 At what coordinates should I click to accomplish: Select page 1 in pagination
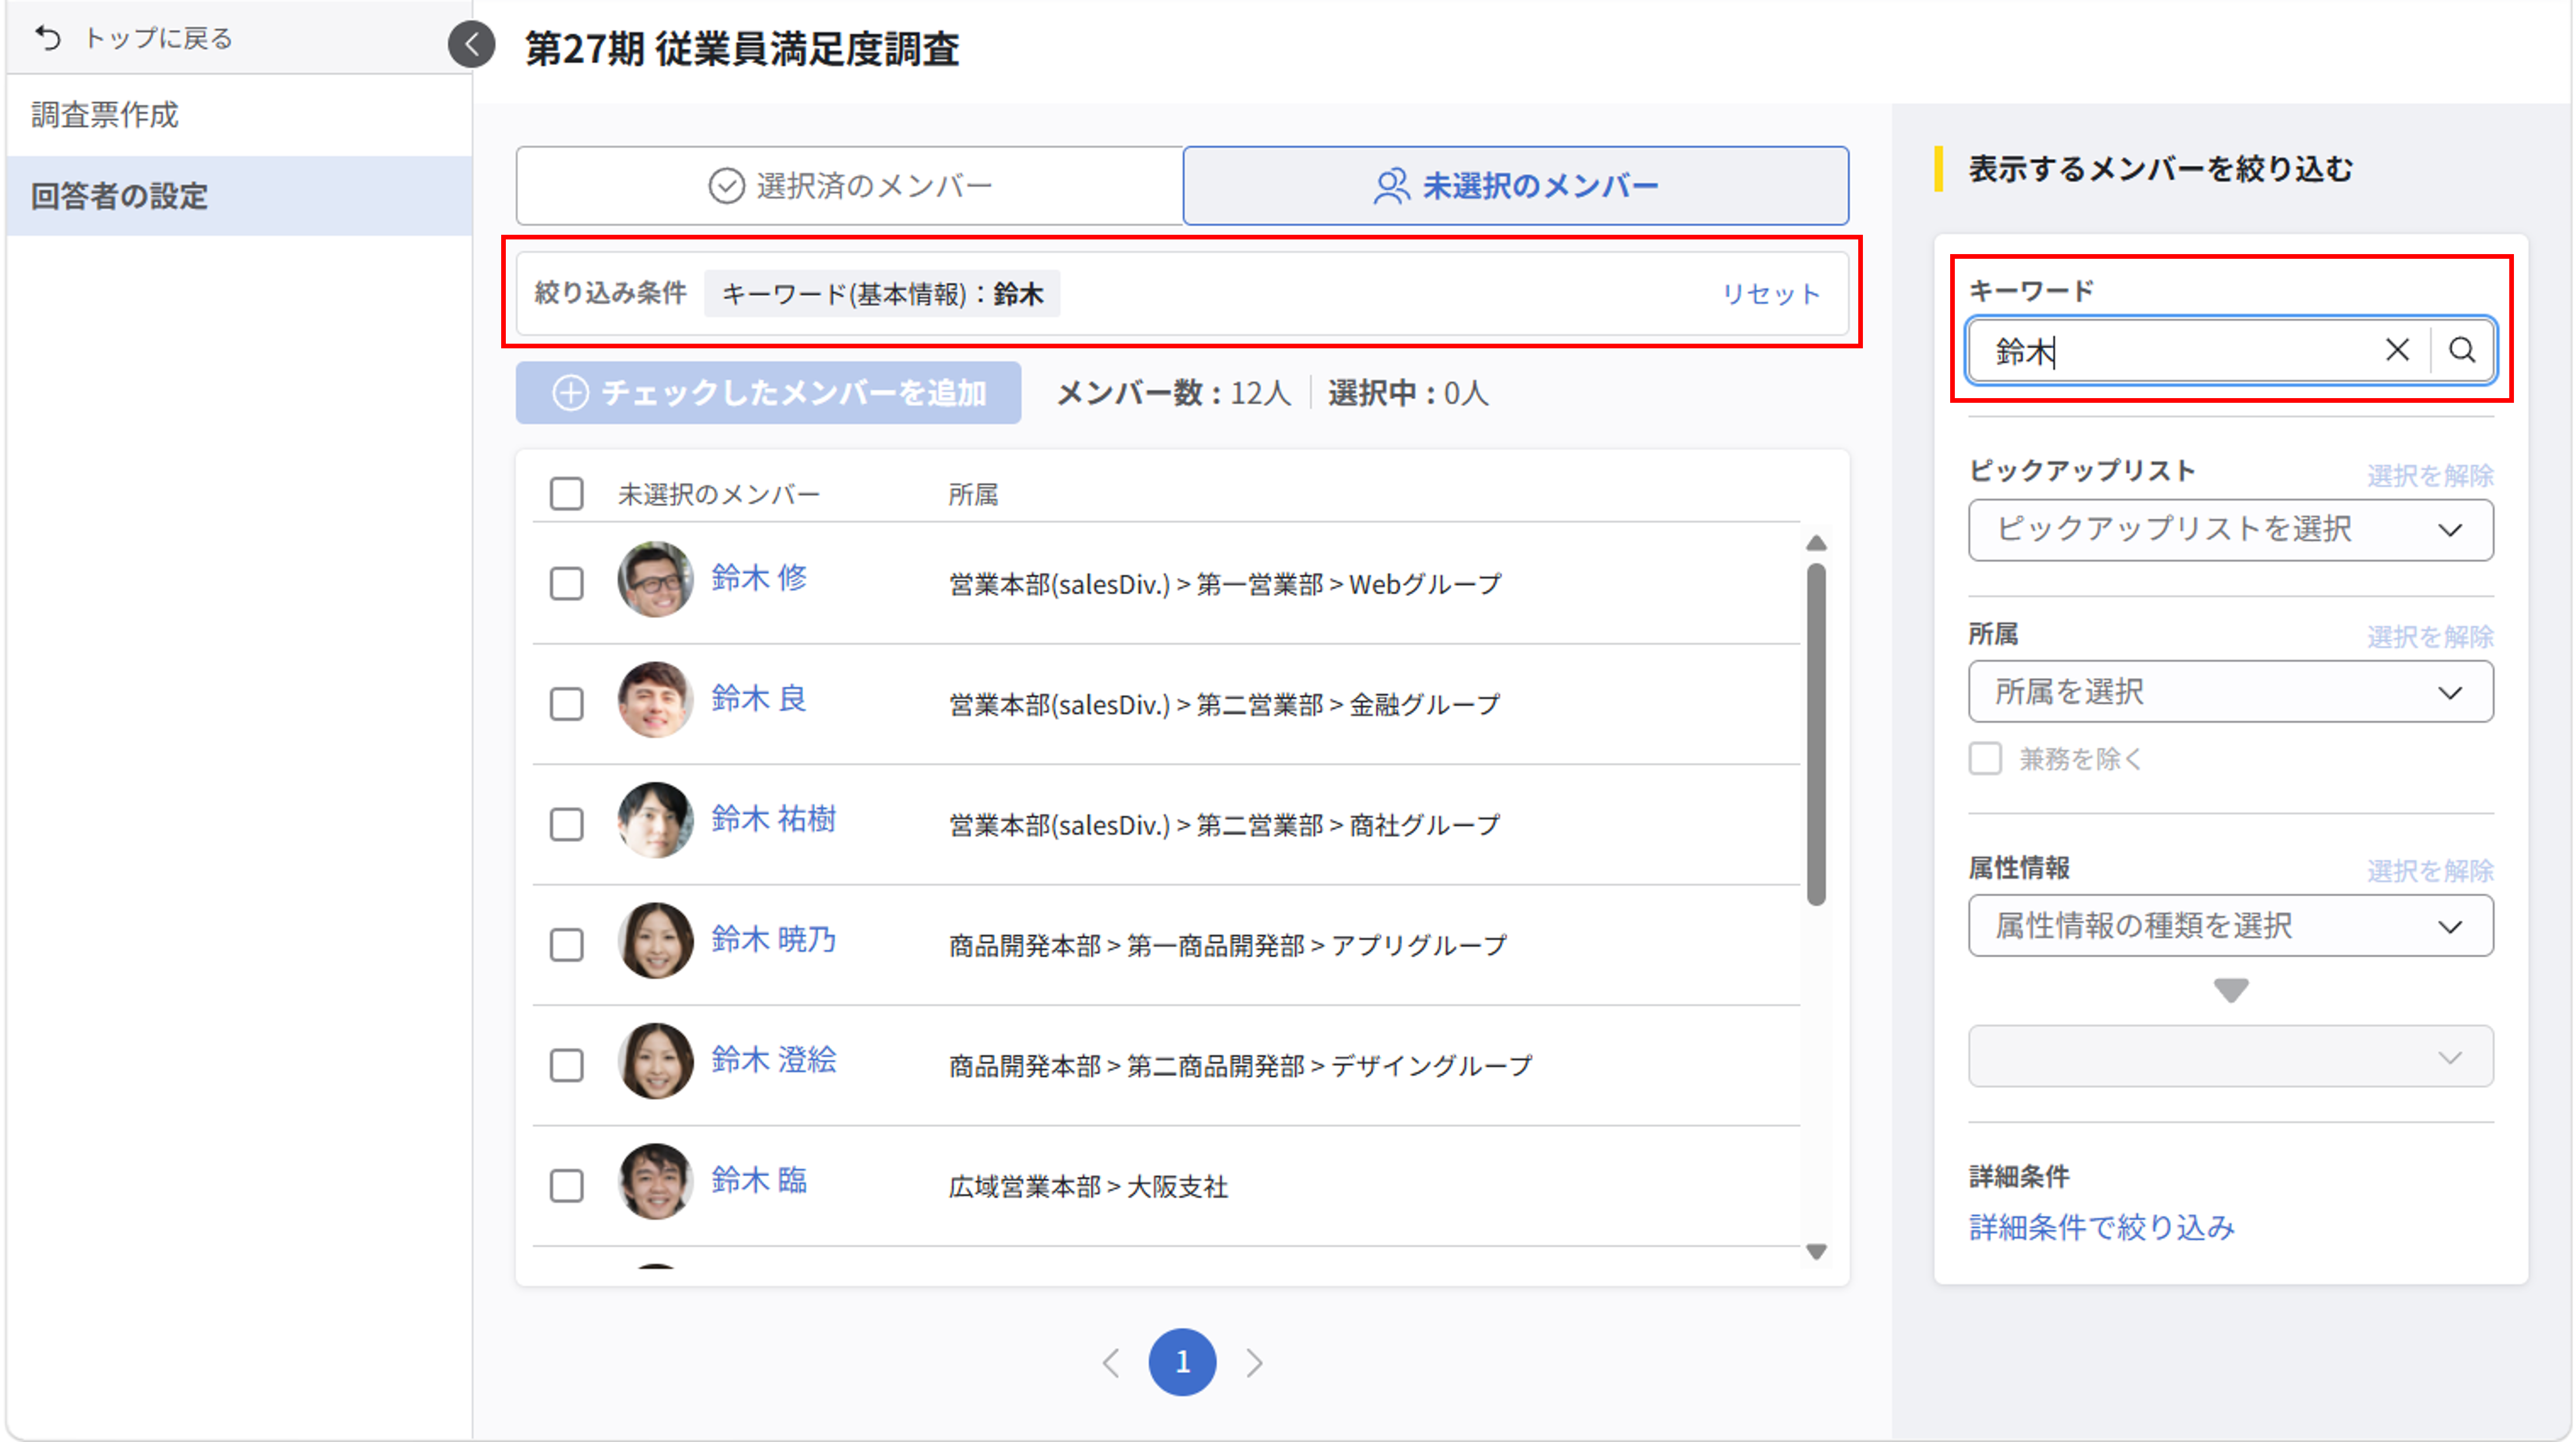(1182, 1362)
